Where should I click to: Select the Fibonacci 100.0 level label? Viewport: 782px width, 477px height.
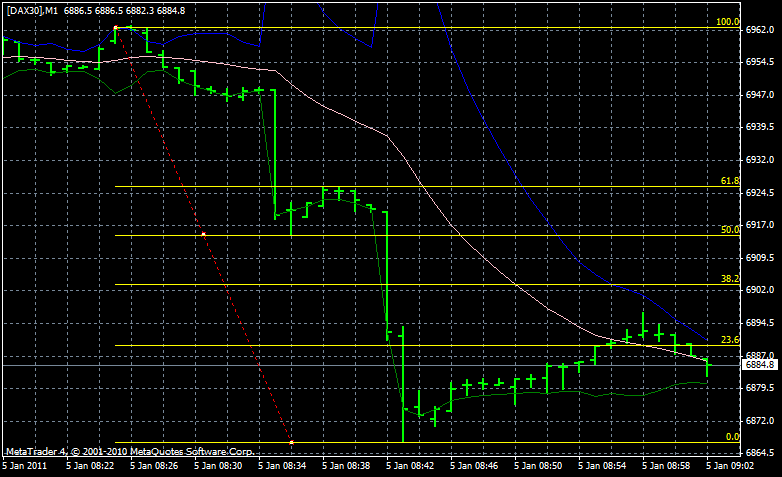[727, 22]
